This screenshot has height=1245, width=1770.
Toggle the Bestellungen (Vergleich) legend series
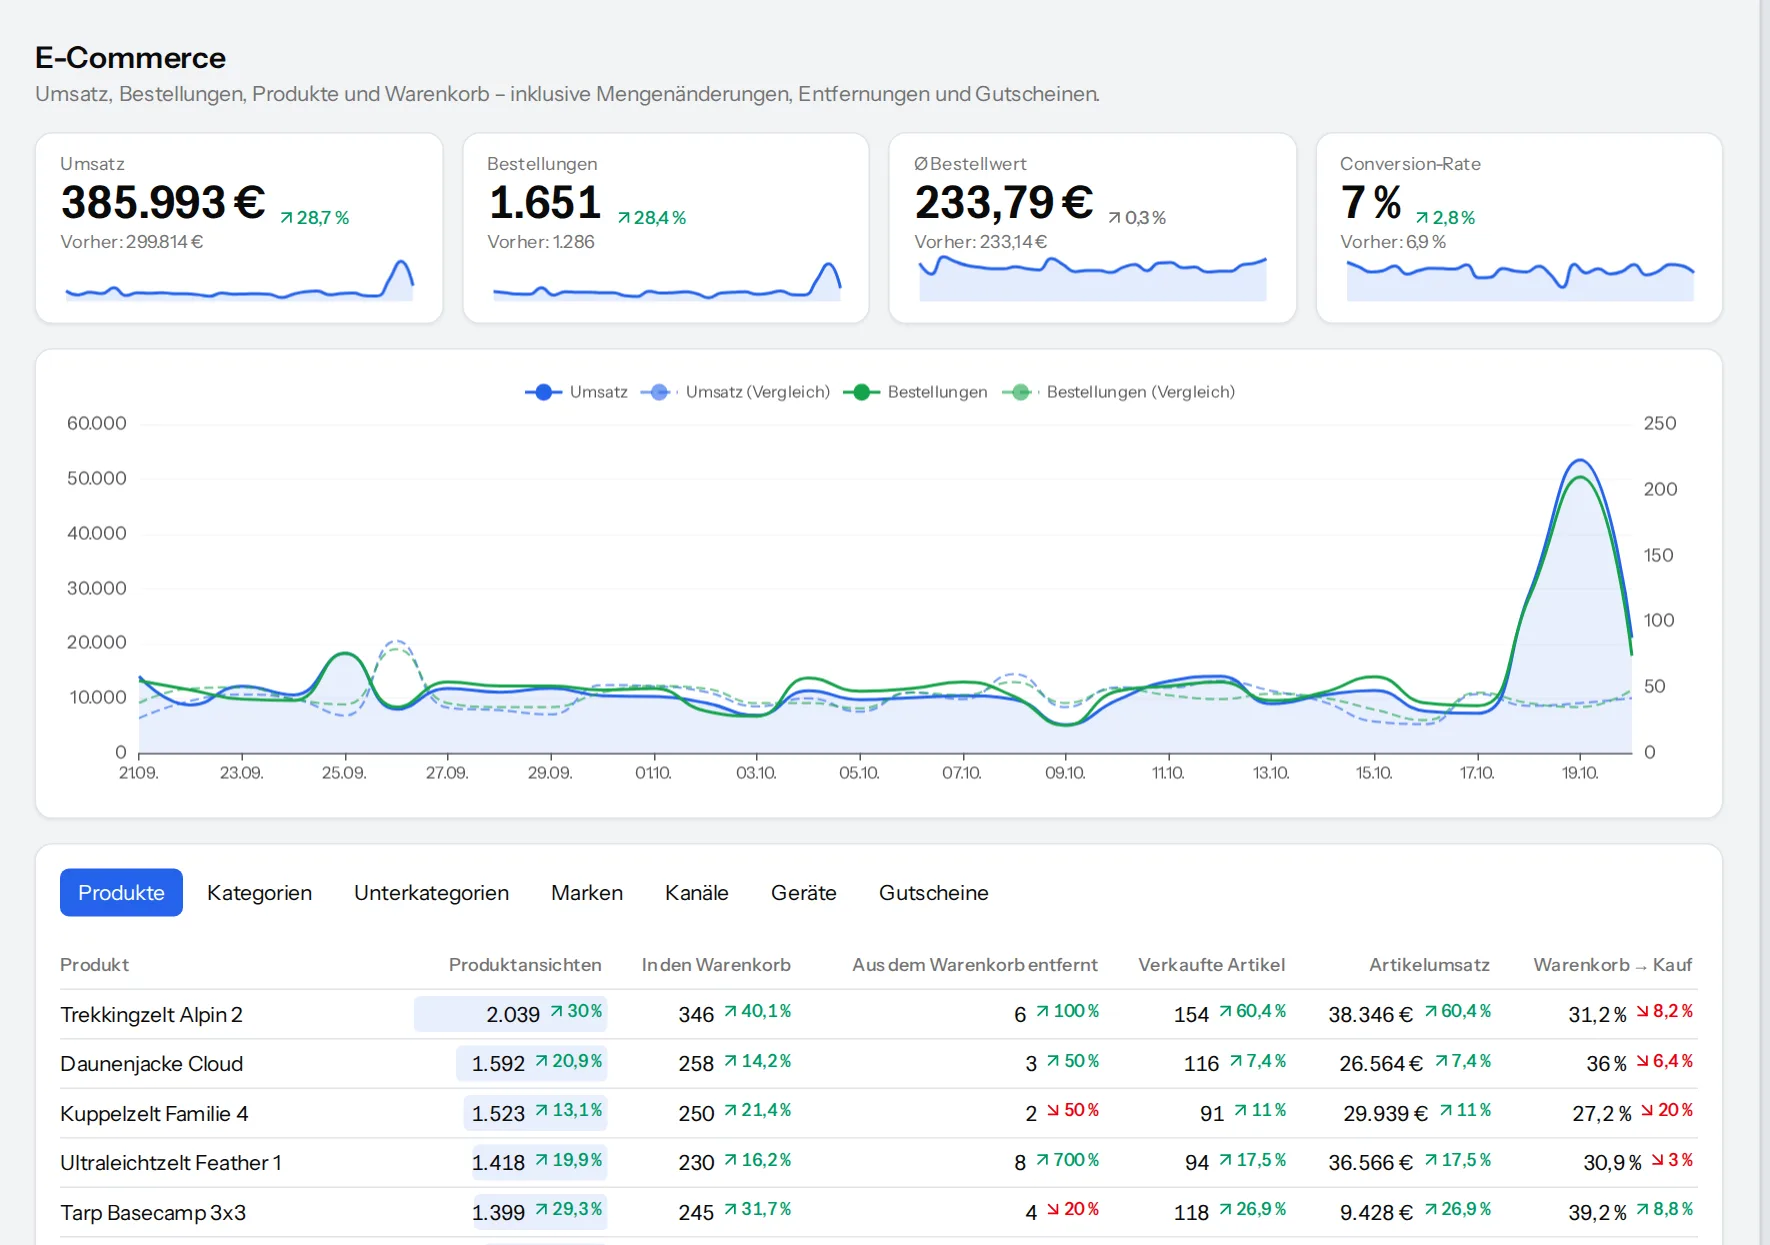(1119, 392)
